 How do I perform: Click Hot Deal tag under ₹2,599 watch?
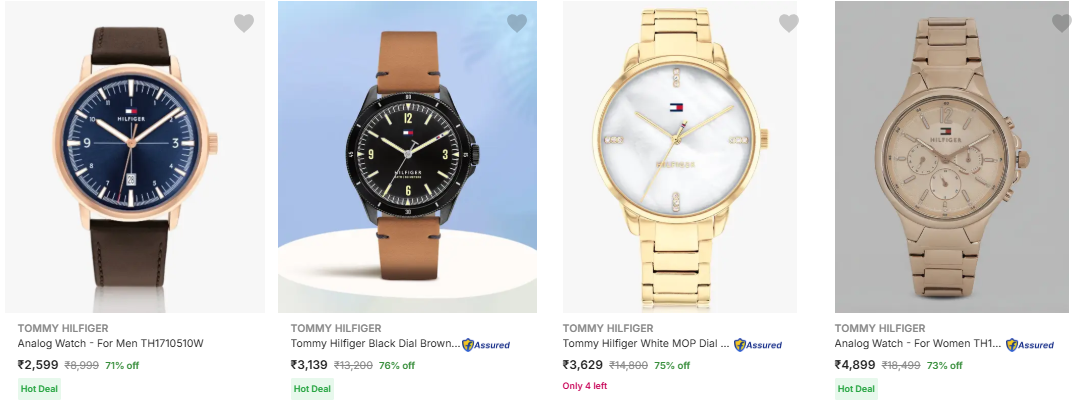point(39,388)
